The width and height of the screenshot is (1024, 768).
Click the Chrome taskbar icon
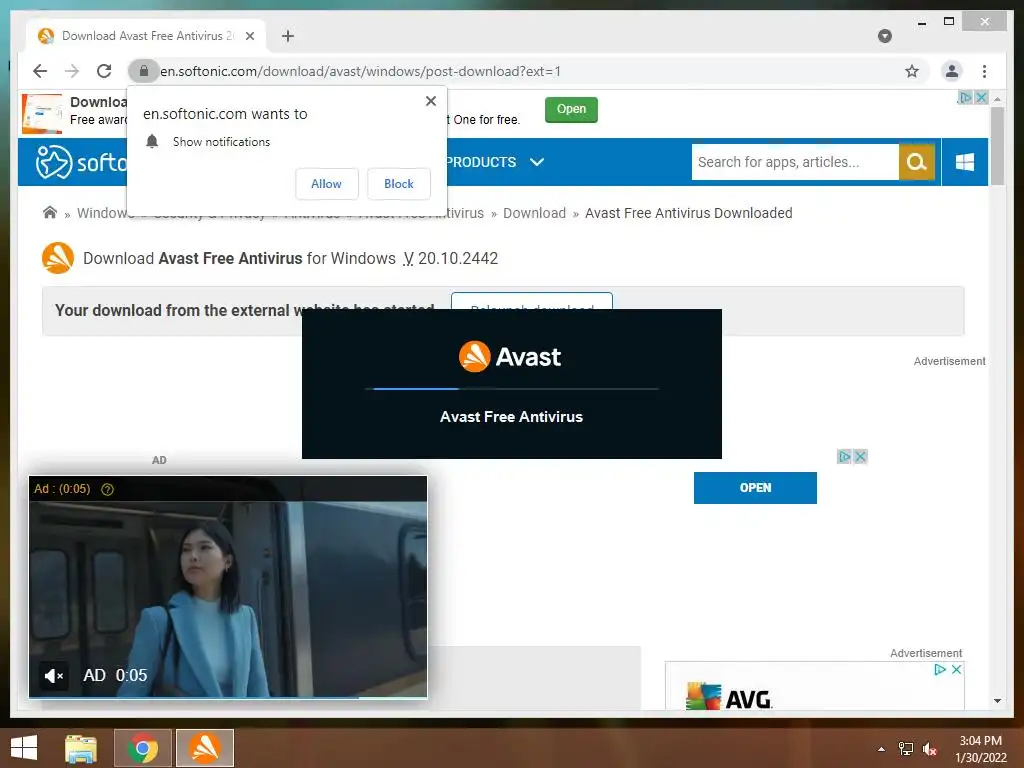pyautogui.click(x=143, y=748)
